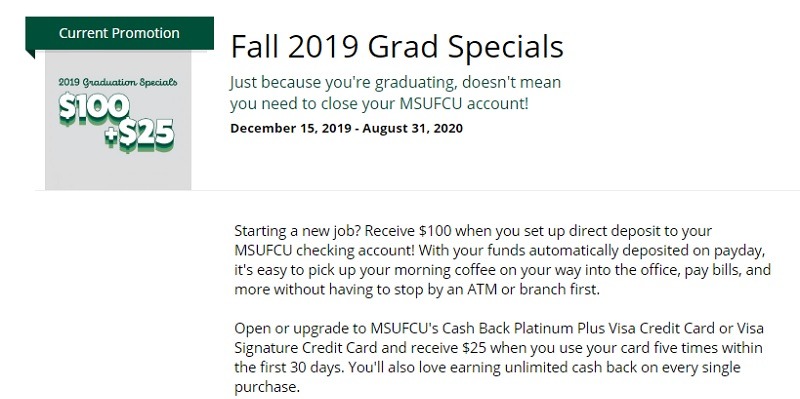Select the 2019 Graduation Specials script text
Viewport: 800px width, 399px height.
tap(118, 83)
